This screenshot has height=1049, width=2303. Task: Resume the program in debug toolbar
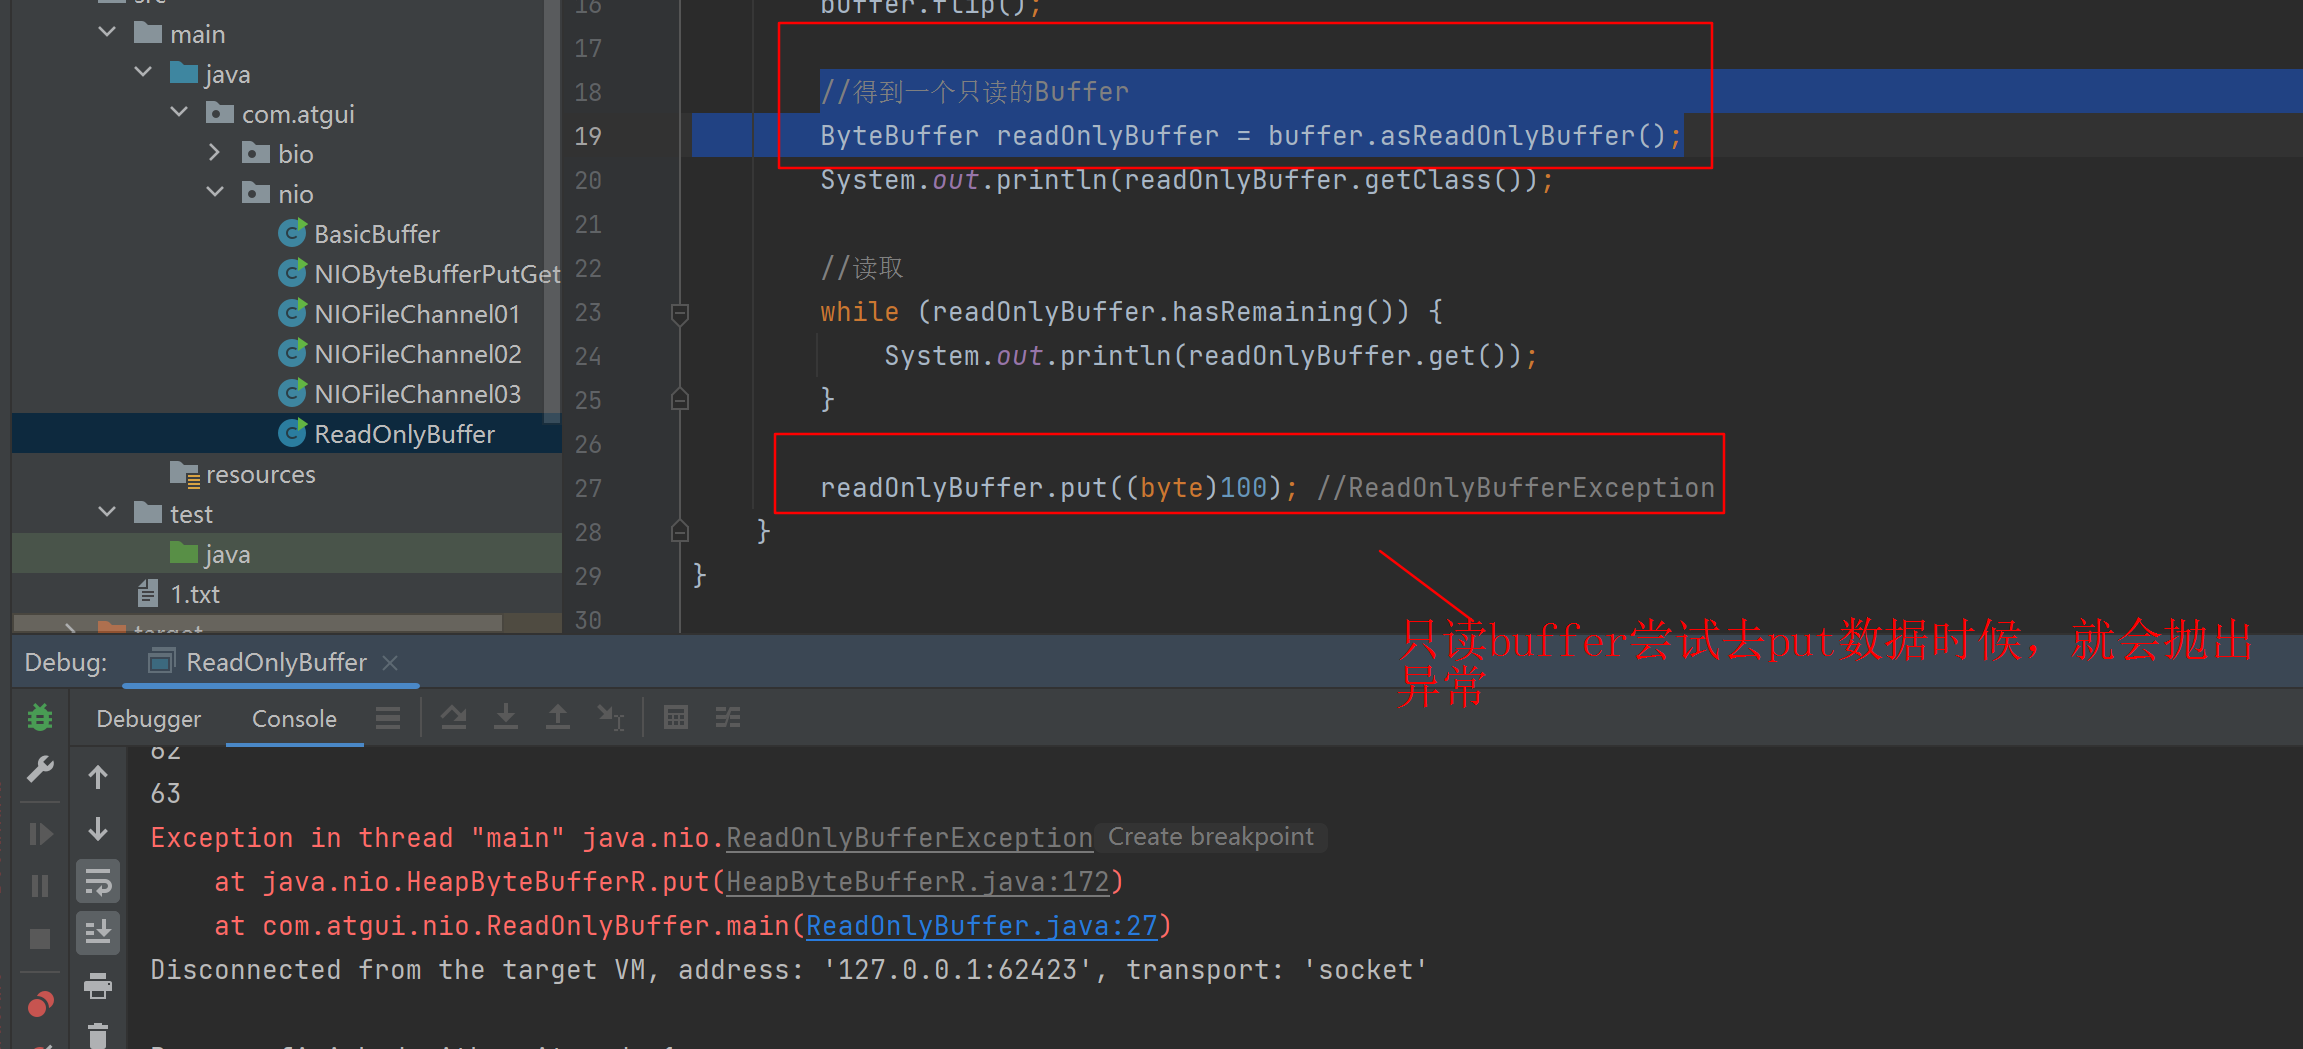(x=40, y=834)
